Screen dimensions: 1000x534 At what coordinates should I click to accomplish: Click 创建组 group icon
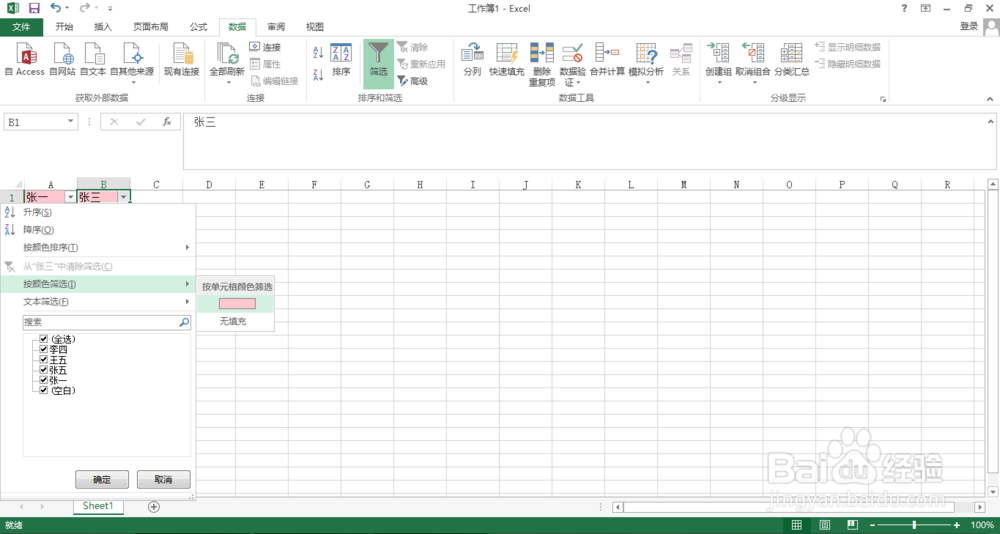pyautogui.click(x=719, y=54)
